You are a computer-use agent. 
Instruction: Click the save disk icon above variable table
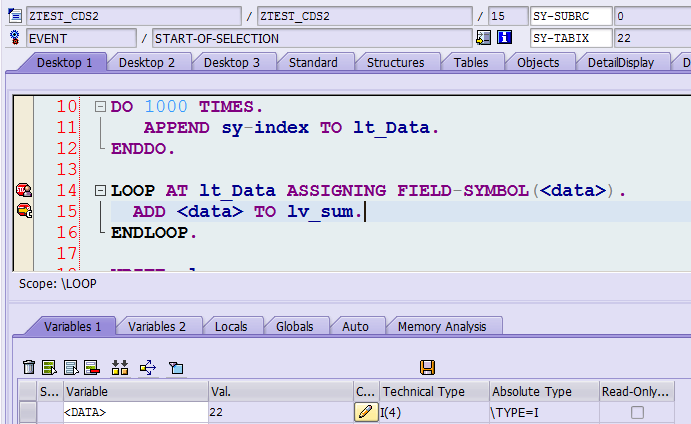[x=427, y=367]
